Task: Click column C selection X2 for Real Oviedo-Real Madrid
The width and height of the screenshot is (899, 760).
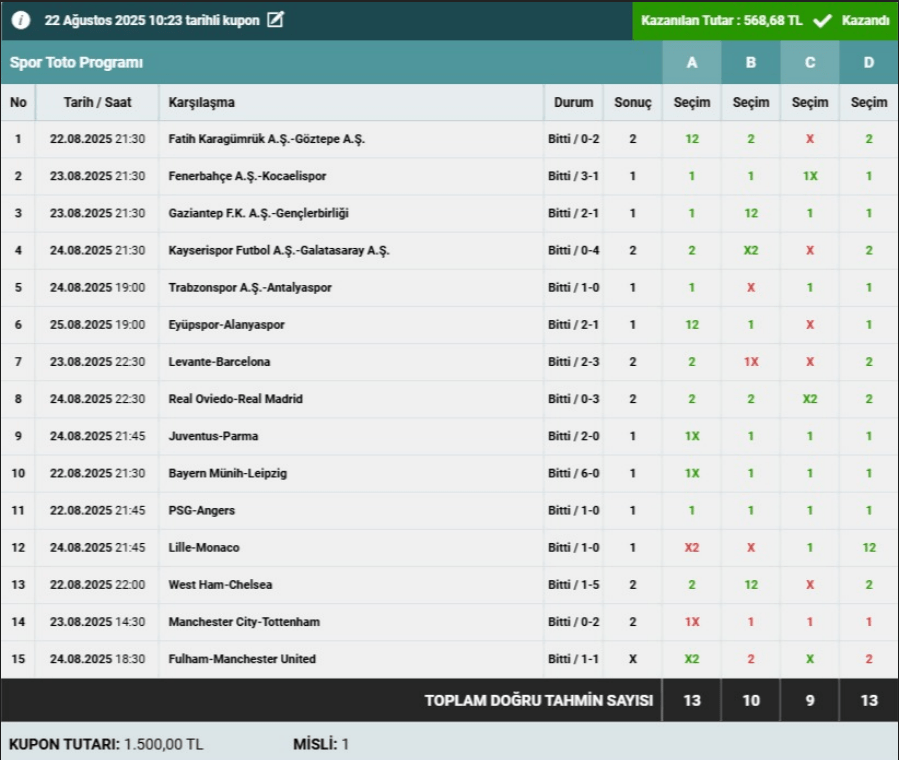Action: [x=810, y=399]
